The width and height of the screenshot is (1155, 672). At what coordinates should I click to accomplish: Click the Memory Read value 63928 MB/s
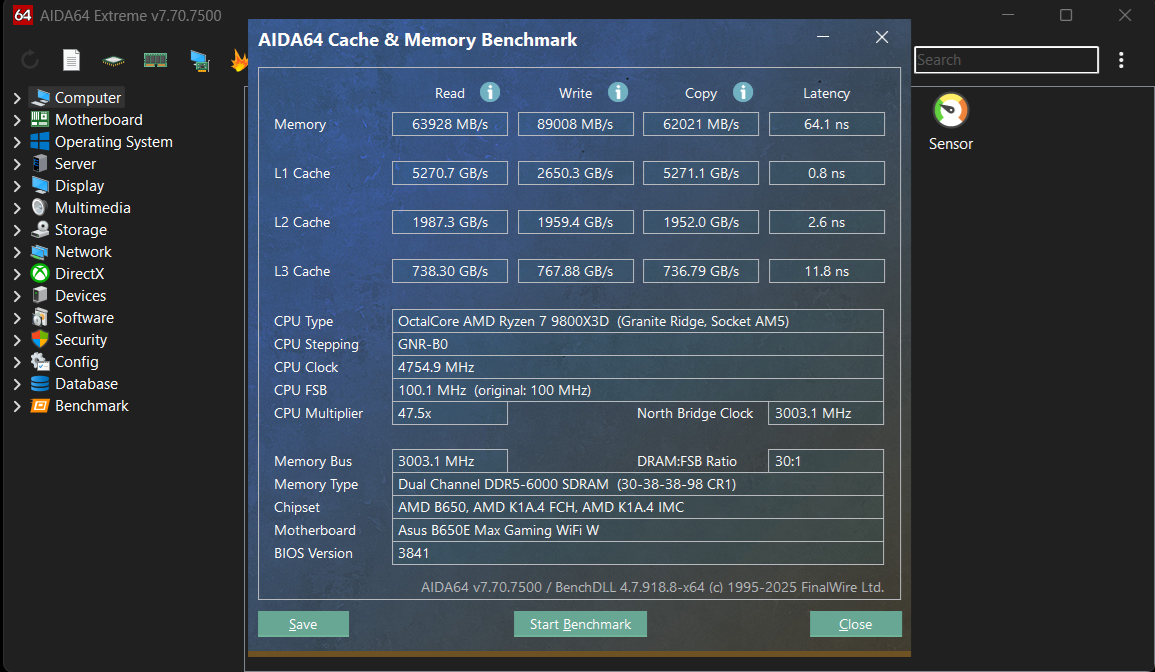[x=450, y=124]
